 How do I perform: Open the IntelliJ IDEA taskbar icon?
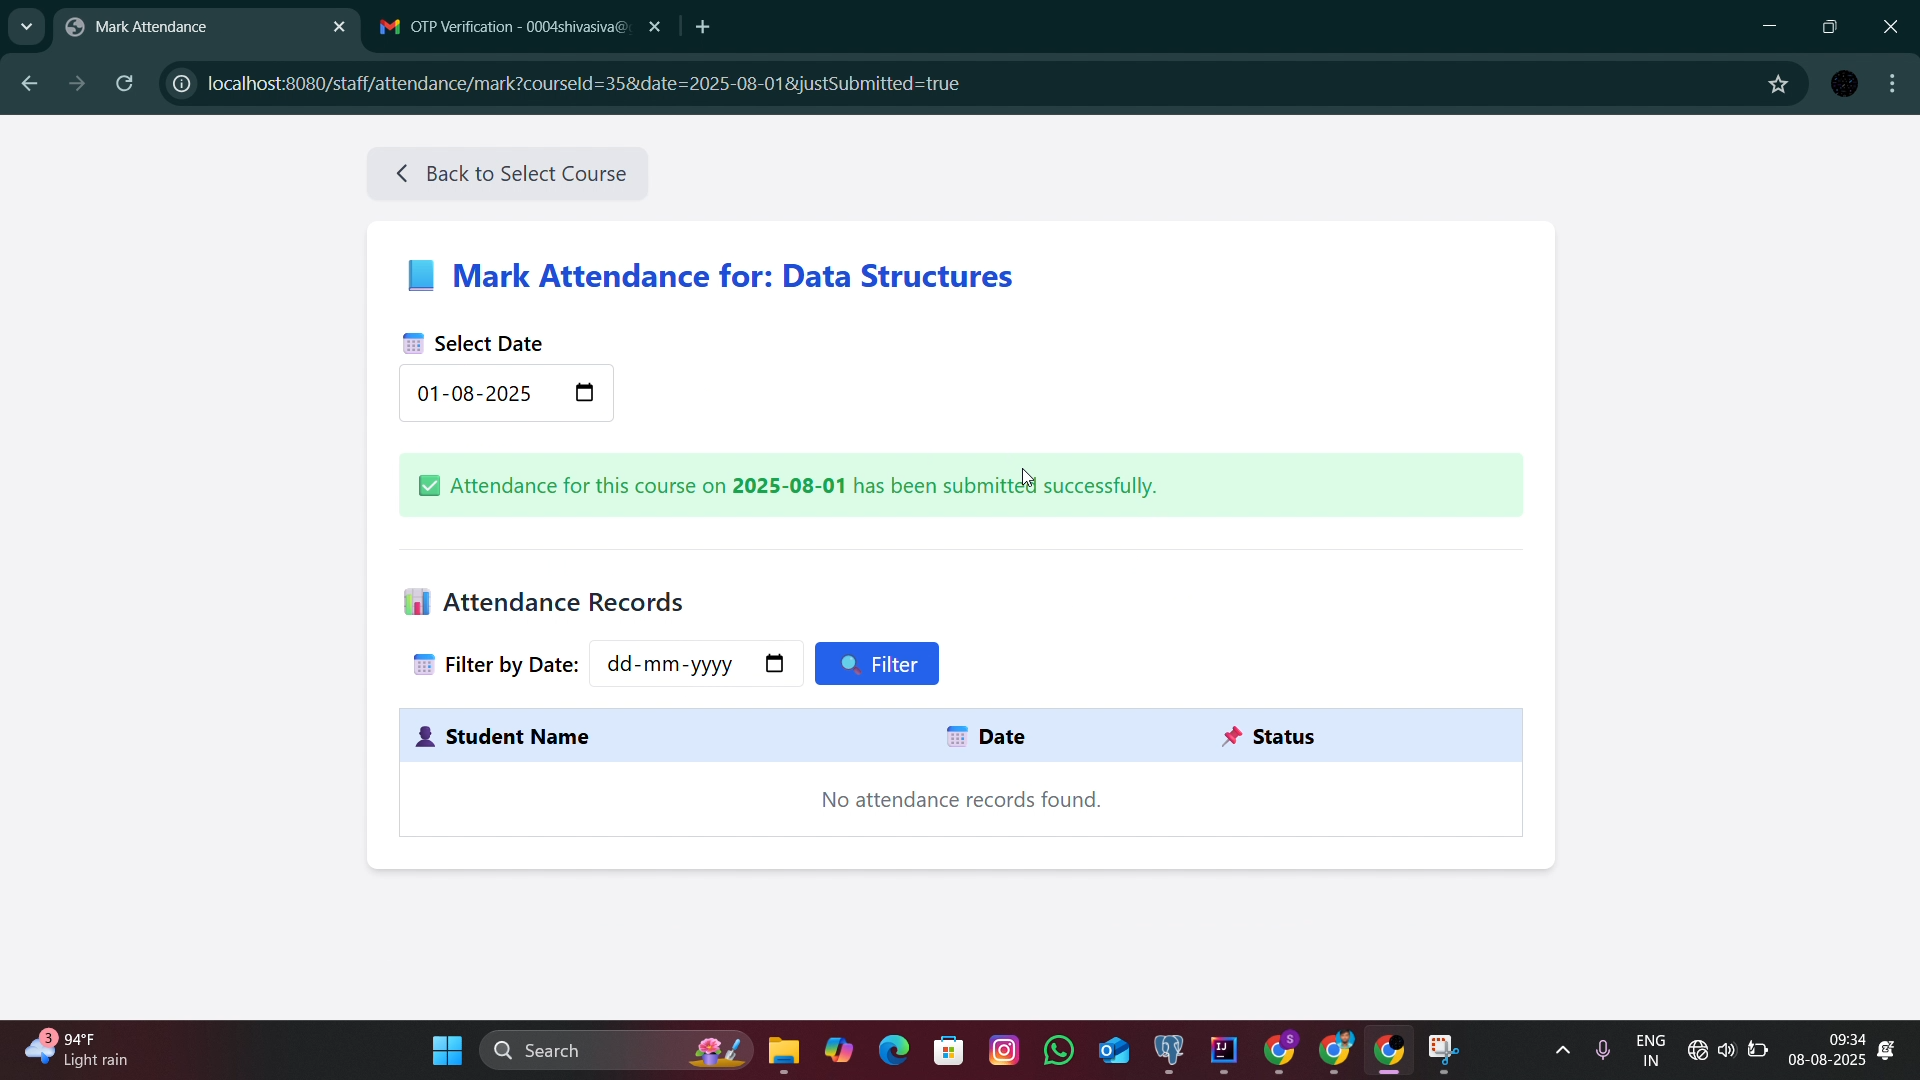[x=1224, y=1051]
